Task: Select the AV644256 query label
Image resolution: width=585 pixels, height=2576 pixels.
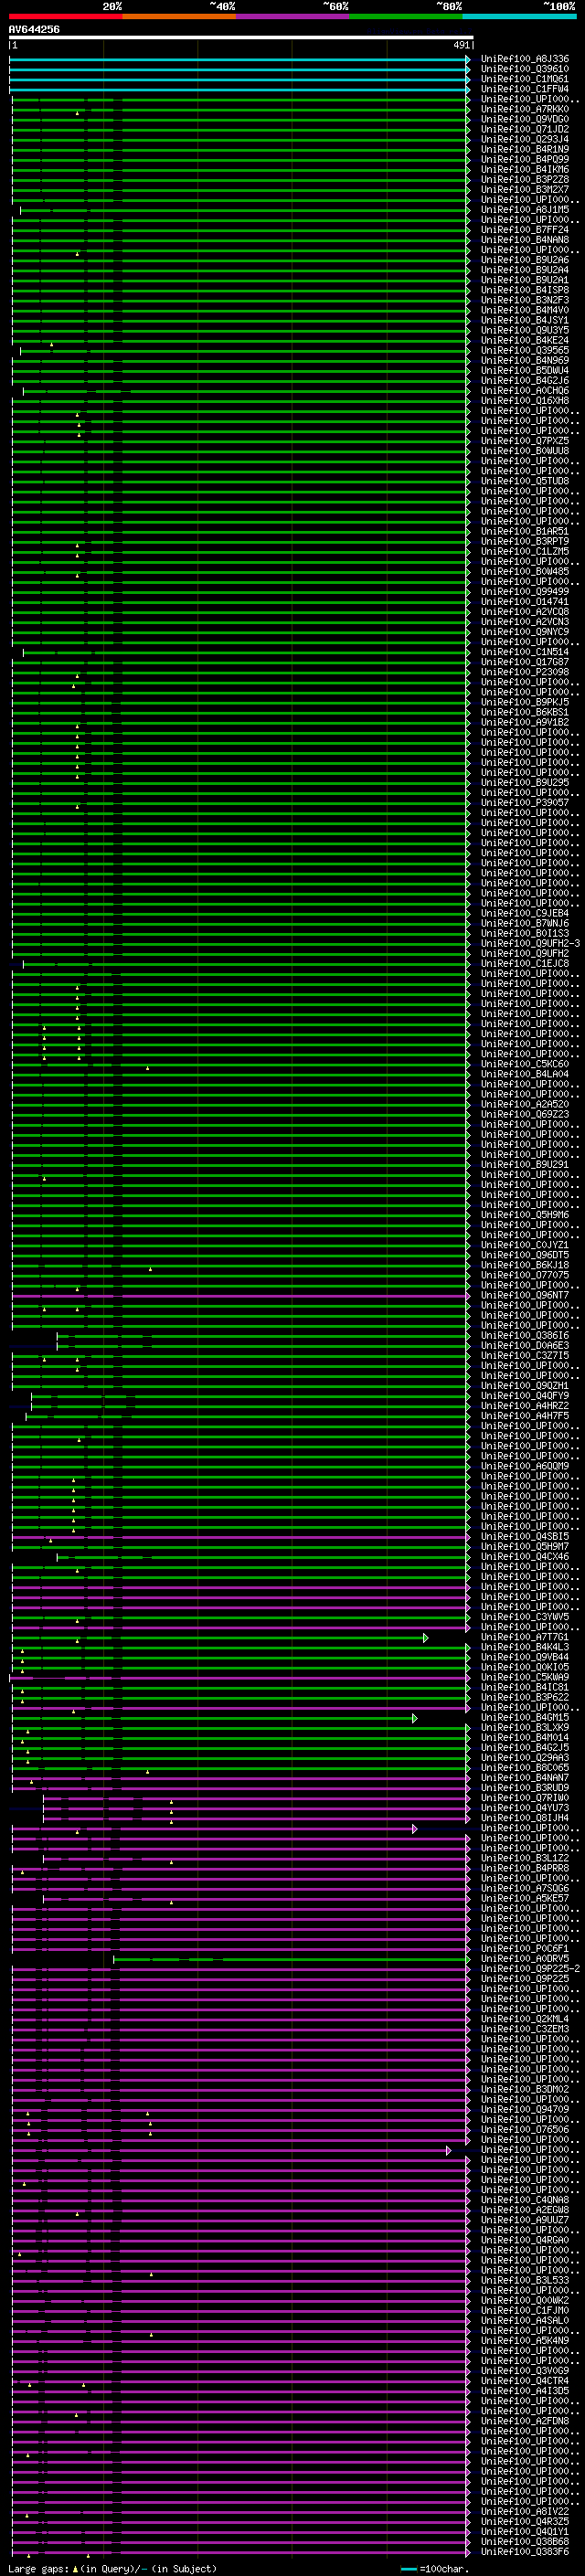Action: pyautogui.click(x=34, y=30)
